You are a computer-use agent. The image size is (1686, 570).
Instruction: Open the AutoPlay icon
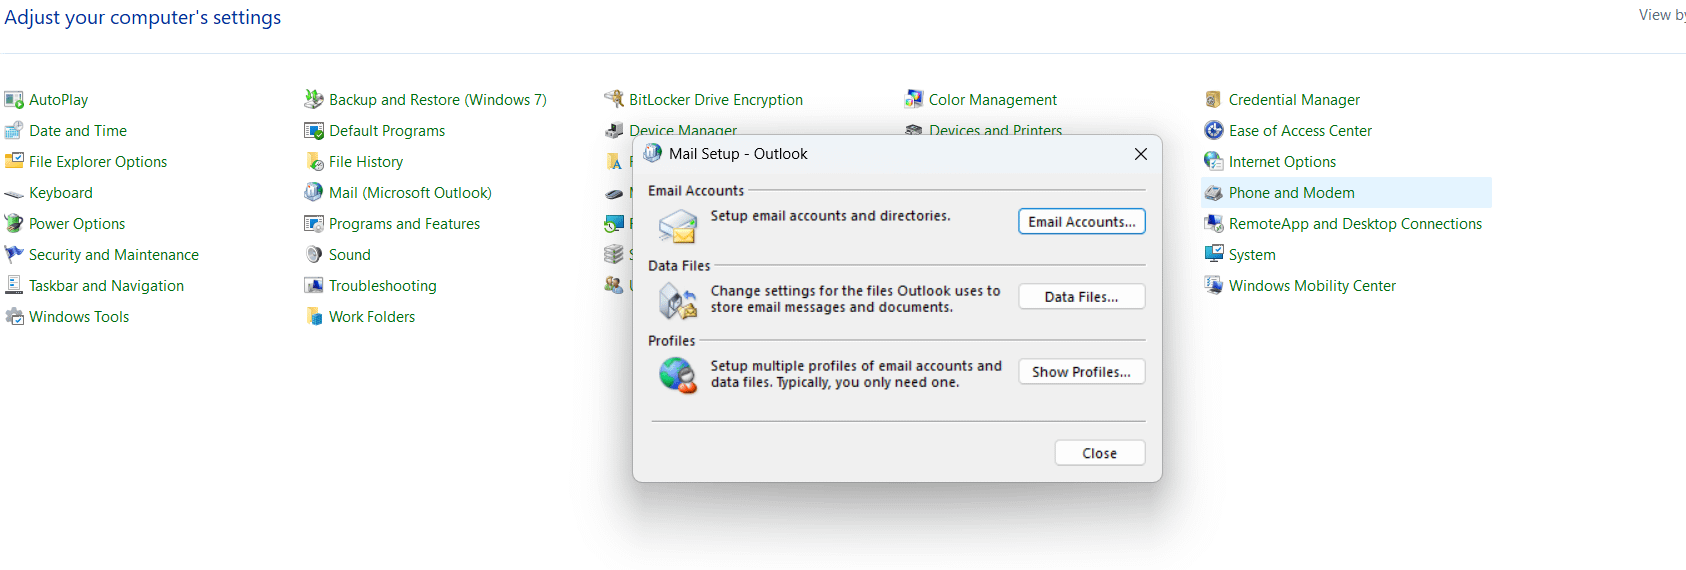click(x=14, y=100)
